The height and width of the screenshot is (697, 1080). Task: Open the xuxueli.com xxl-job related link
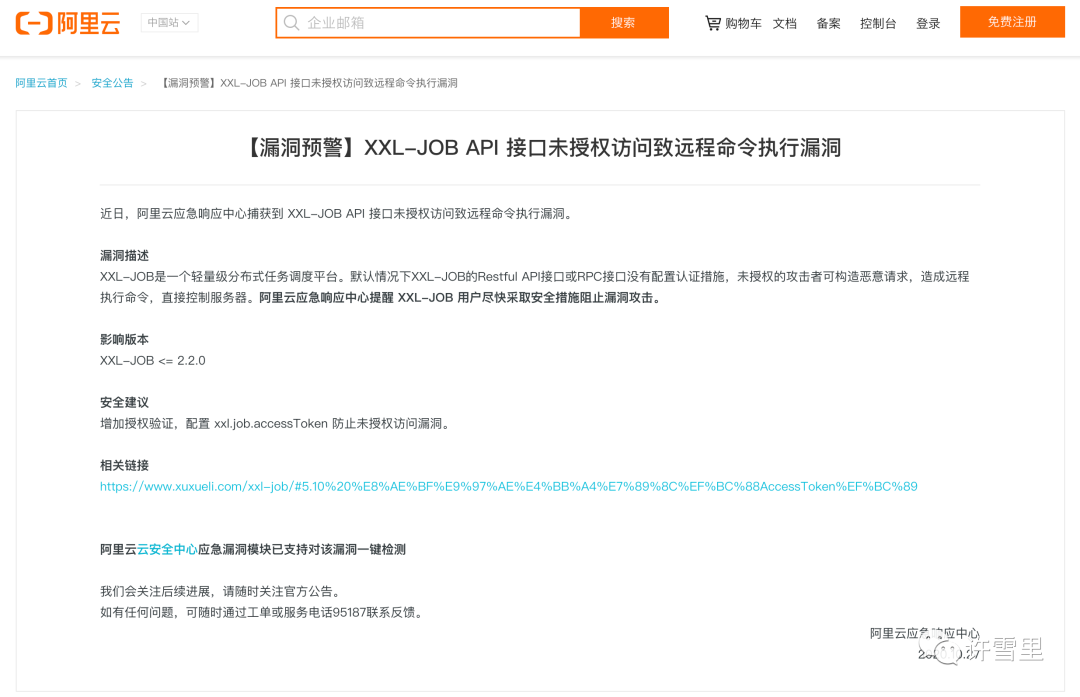(x=508, y=486)
